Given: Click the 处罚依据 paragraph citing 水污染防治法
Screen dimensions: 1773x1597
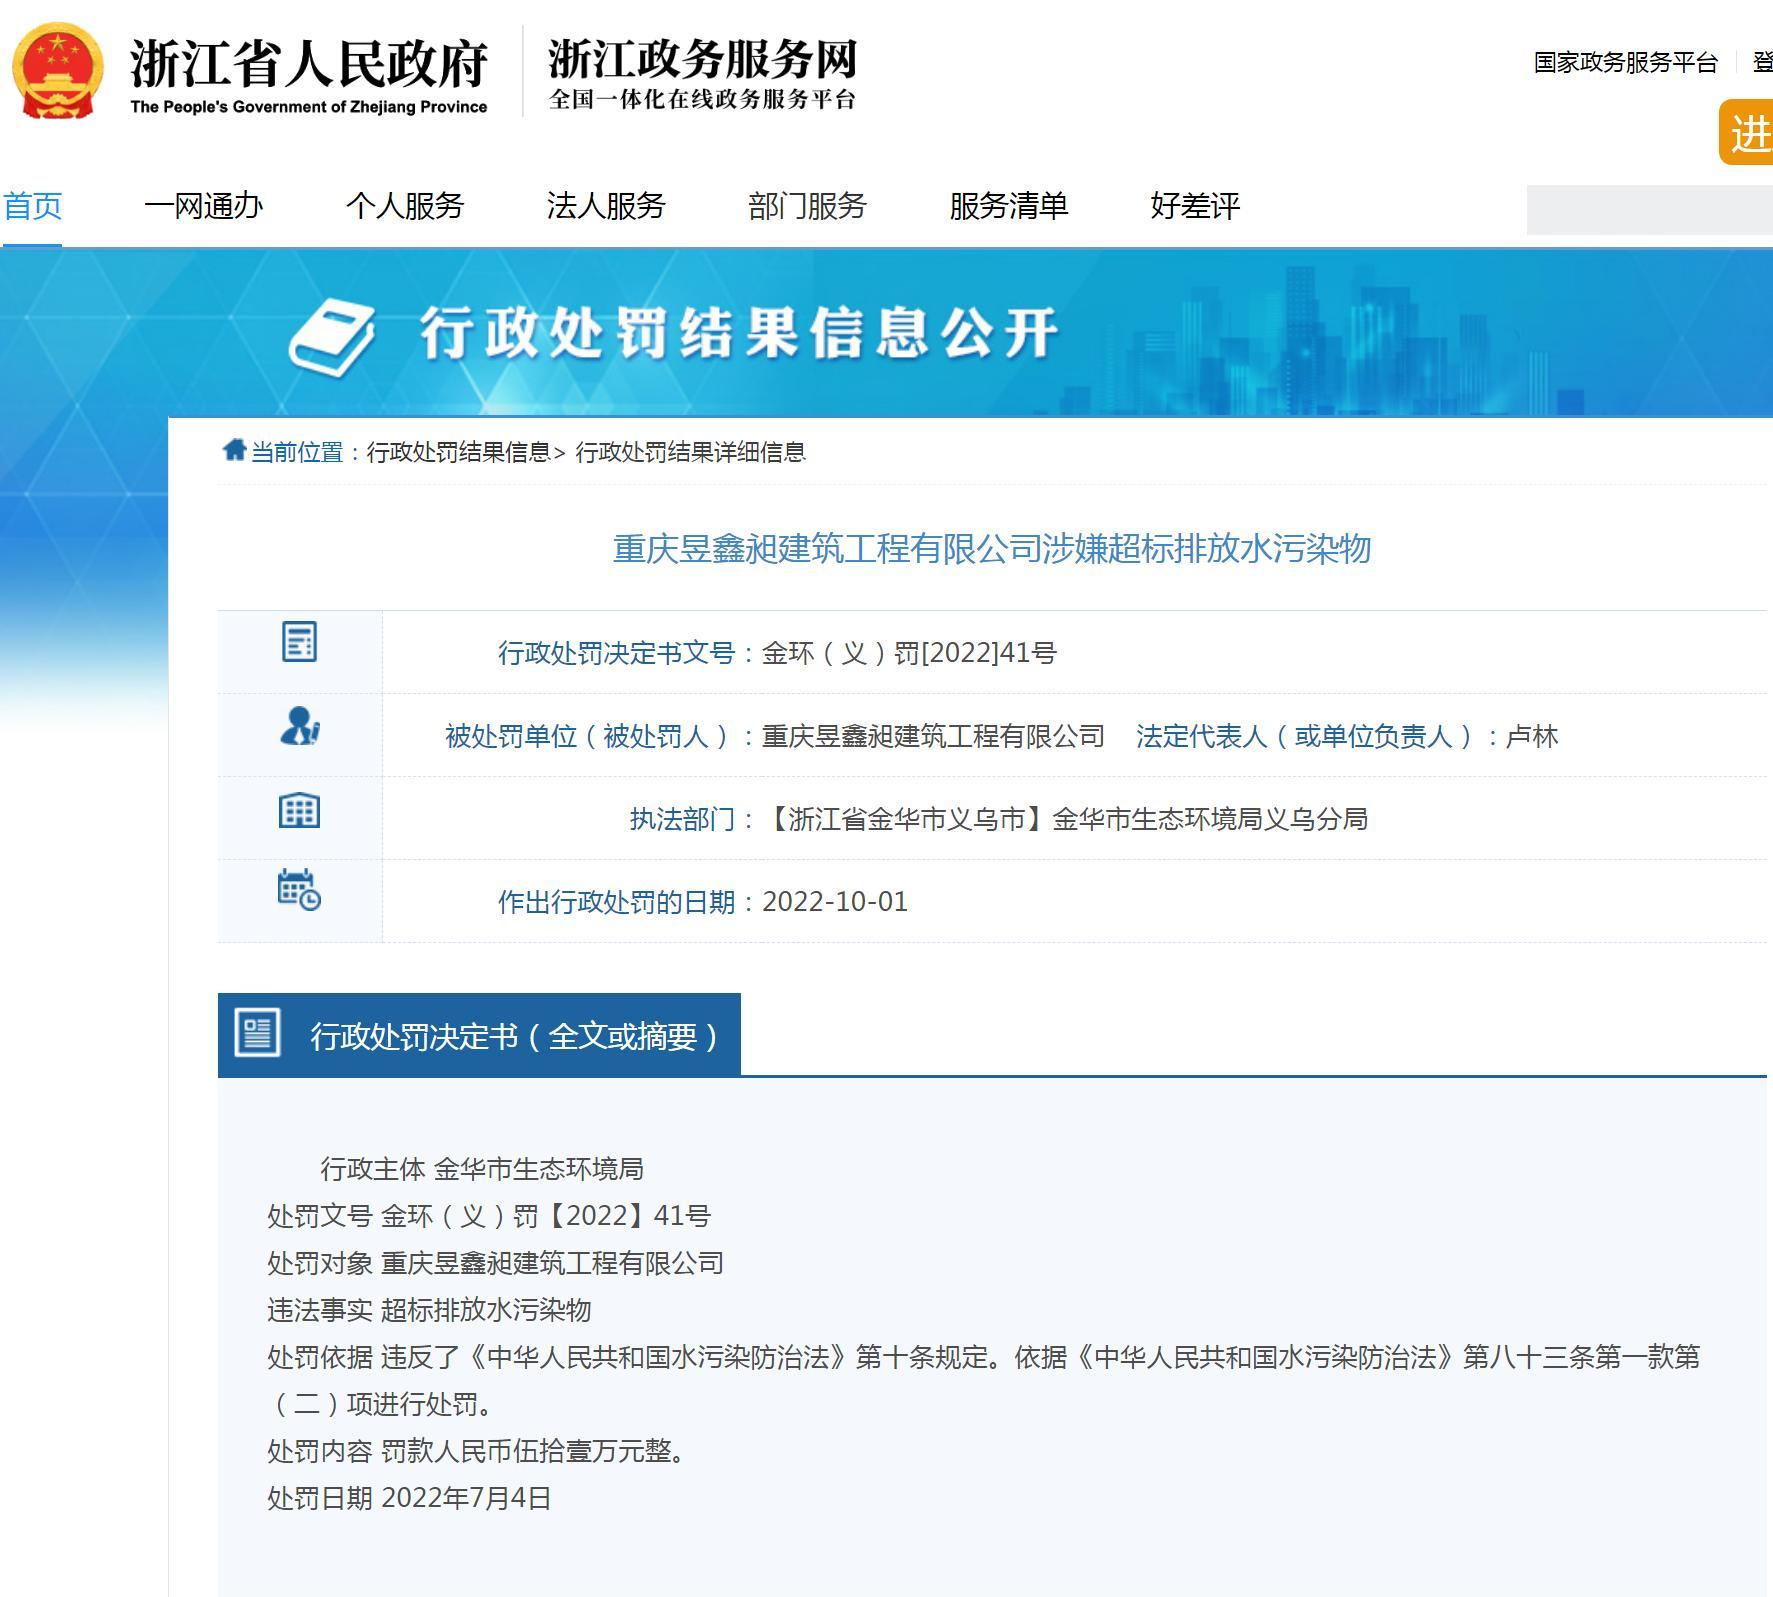Looking at the screenshot, I should coord(984,1380).
